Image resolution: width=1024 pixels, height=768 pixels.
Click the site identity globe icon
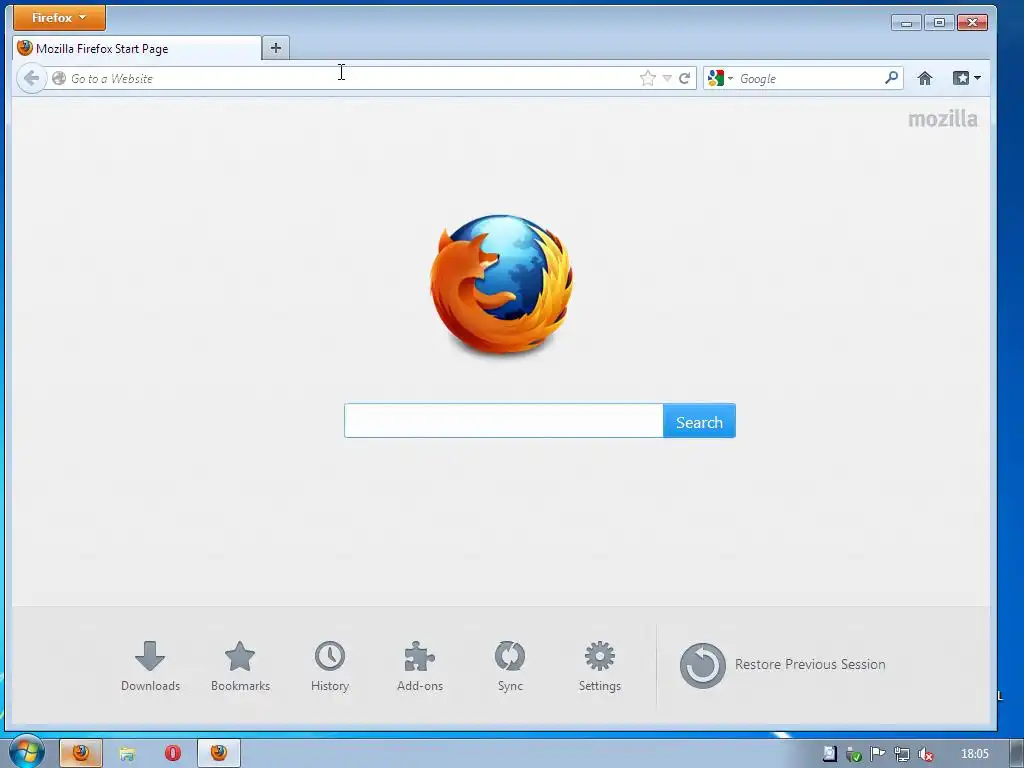pyautogui.click(x=59, y=78)
